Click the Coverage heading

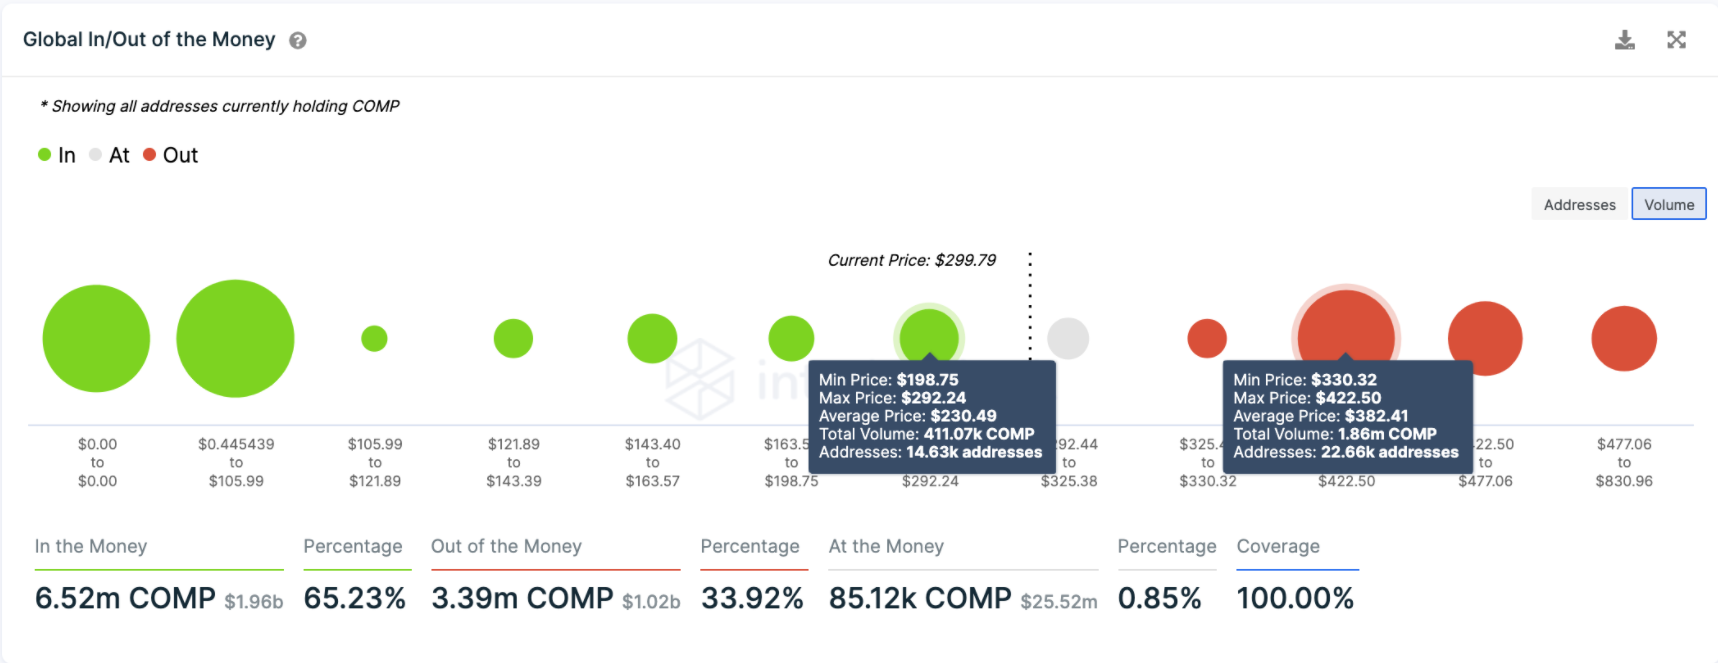click(x=1278, y=546)
